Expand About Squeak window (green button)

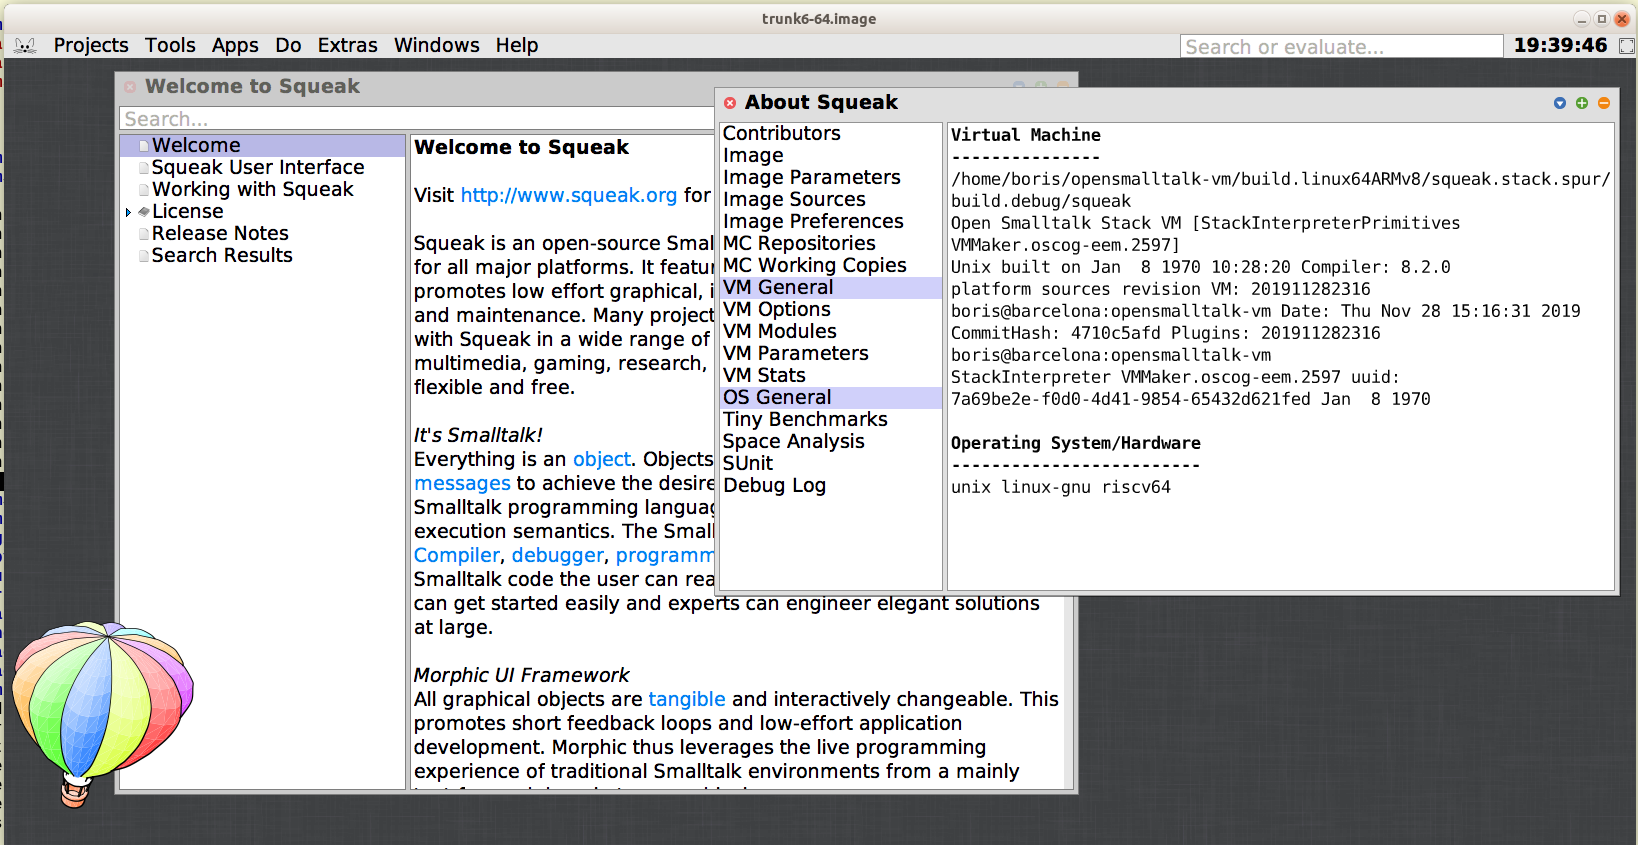coord(1582,103)
